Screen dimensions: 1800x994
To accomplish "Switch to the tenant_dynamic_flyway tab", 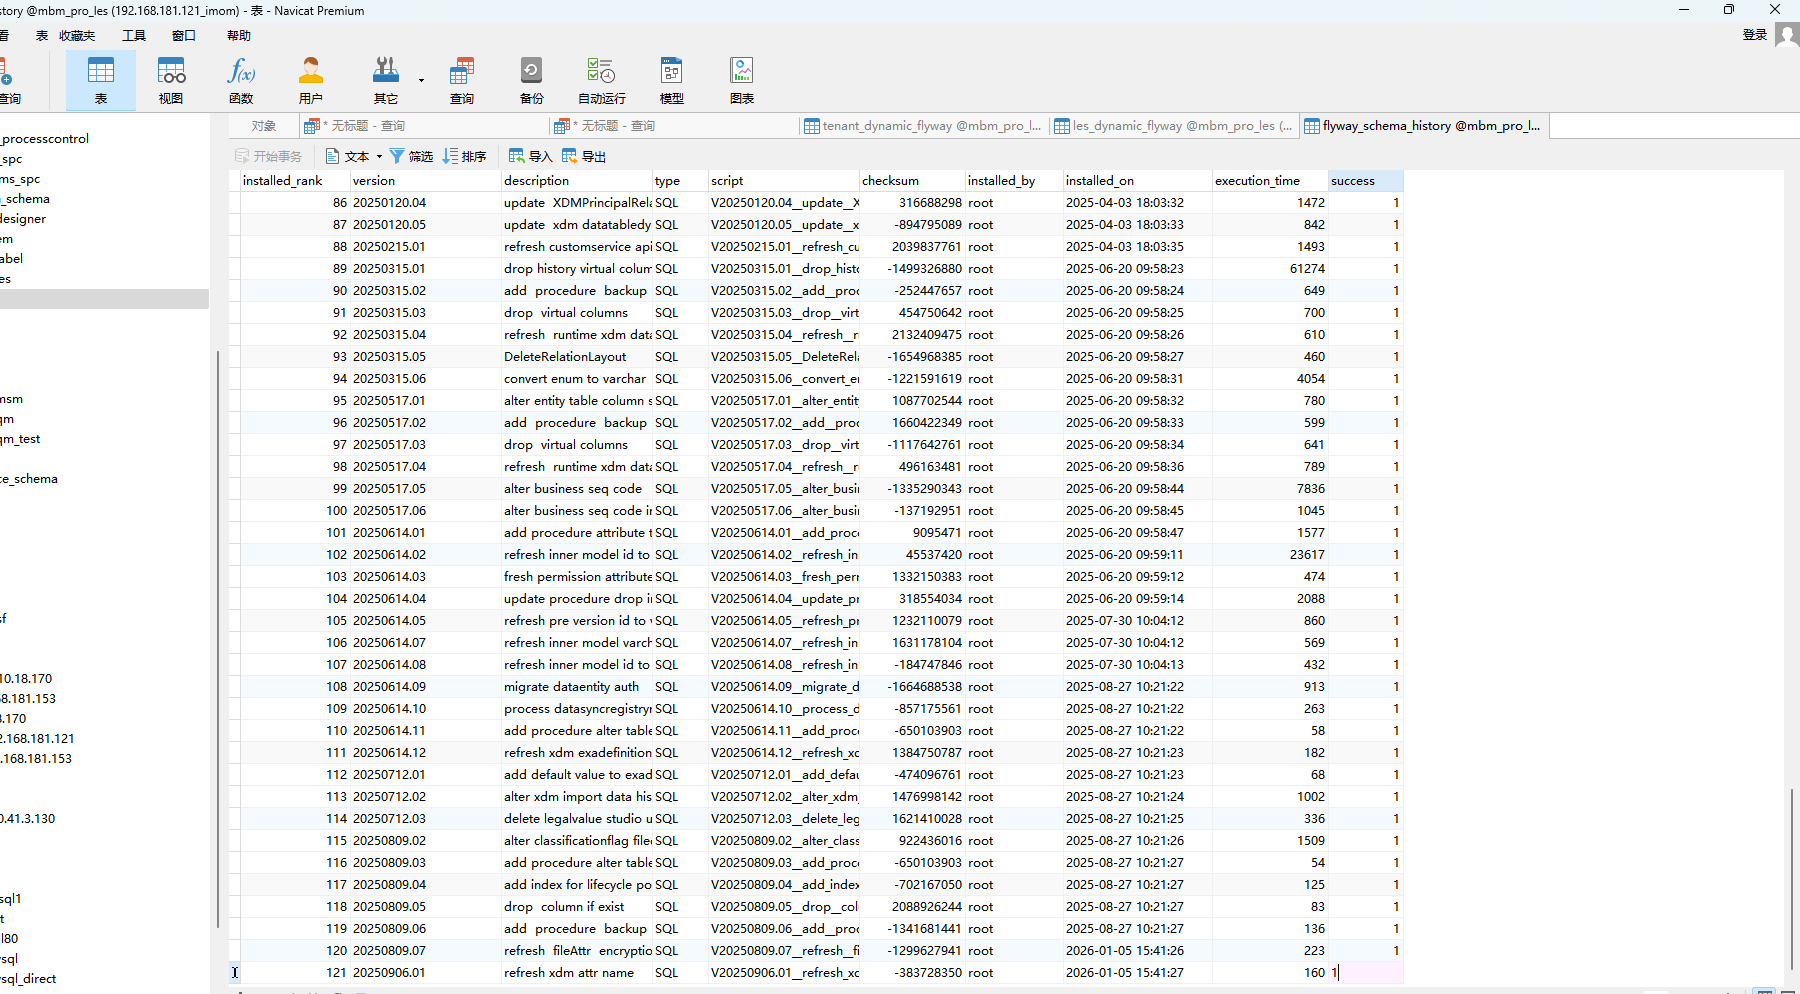I will 923,126.
